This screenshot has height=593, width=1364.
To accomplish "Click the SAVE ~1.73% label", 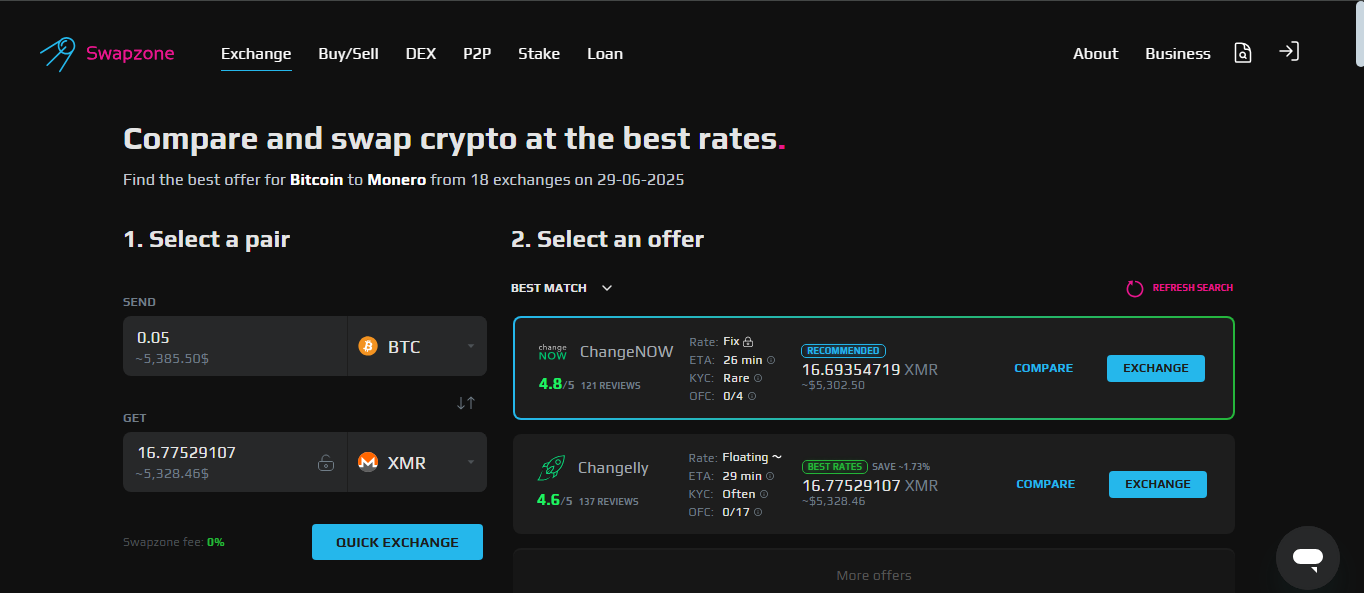I will pos(901,467).
